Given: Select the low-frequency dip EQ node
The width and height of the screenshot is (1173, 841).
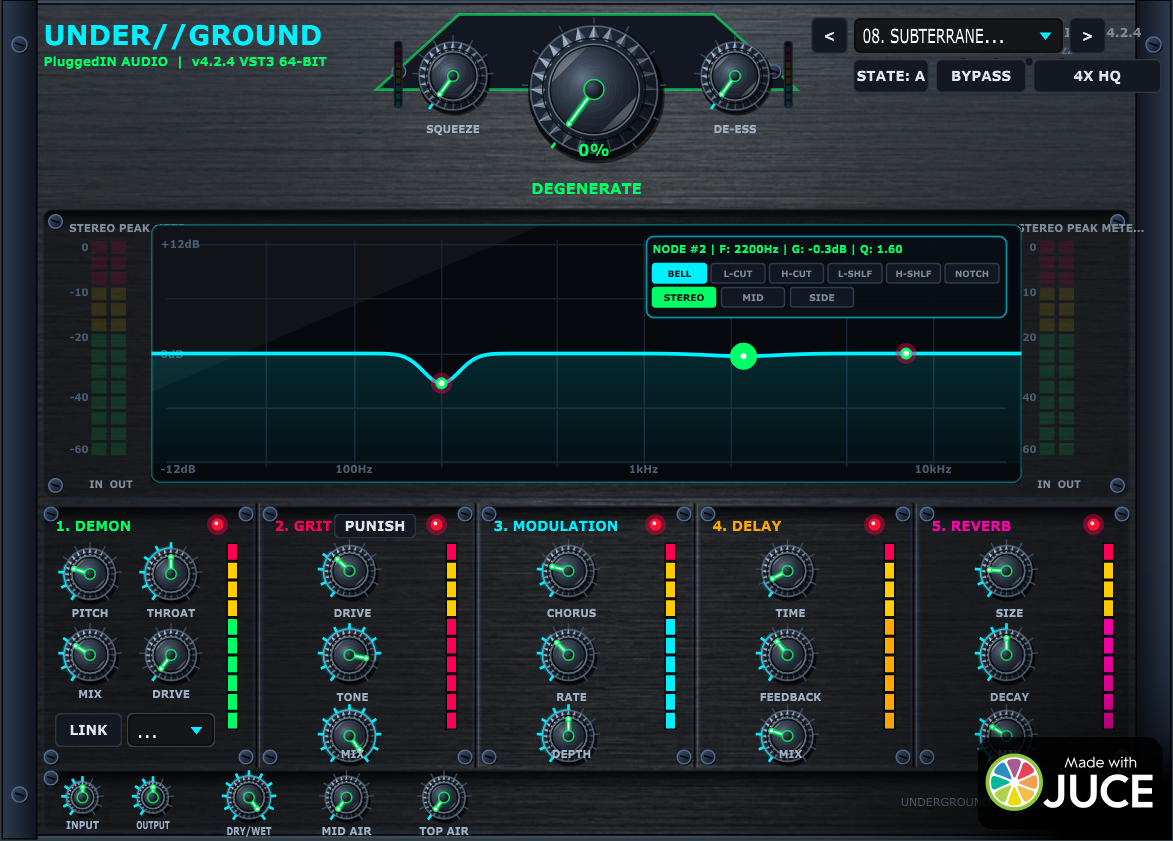Looking at the screenshot, I should coord(441,384).
